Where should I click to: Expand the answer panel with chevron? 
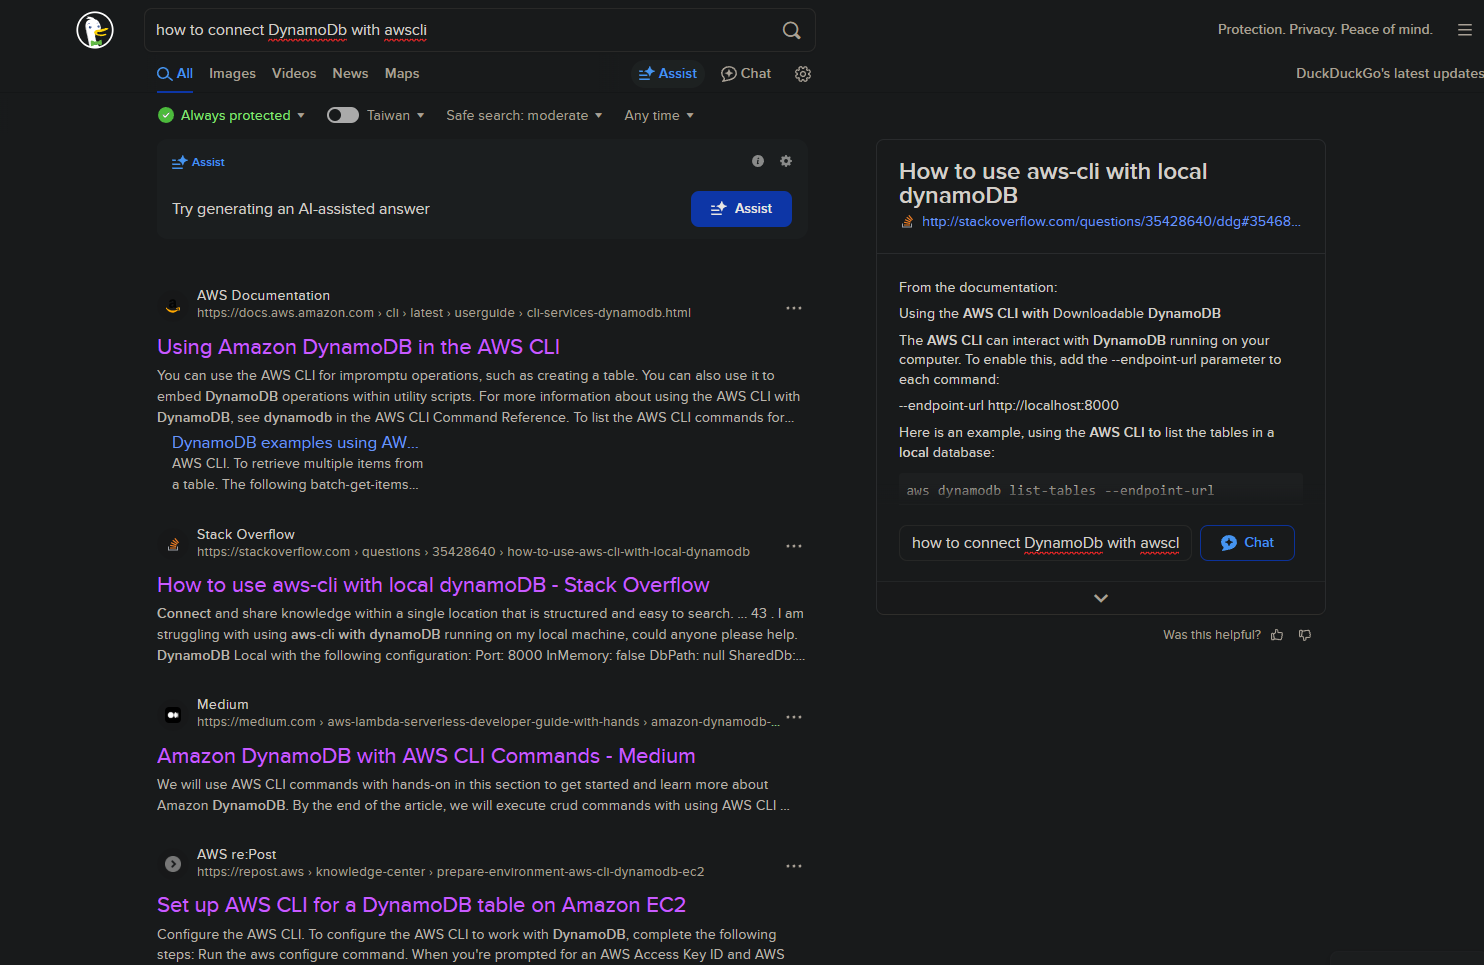click(x=1101, y=598)
